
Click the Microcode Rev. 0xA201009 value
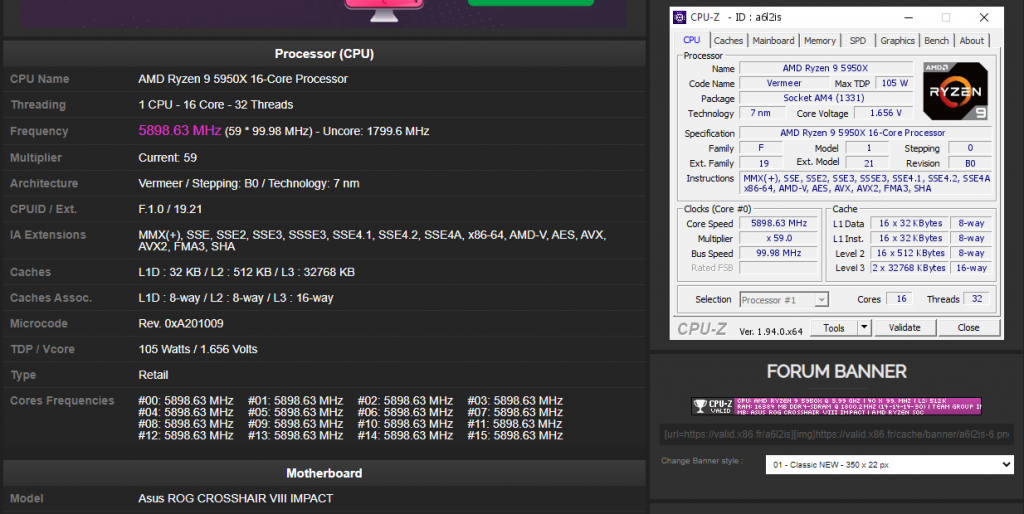[181, 323]
